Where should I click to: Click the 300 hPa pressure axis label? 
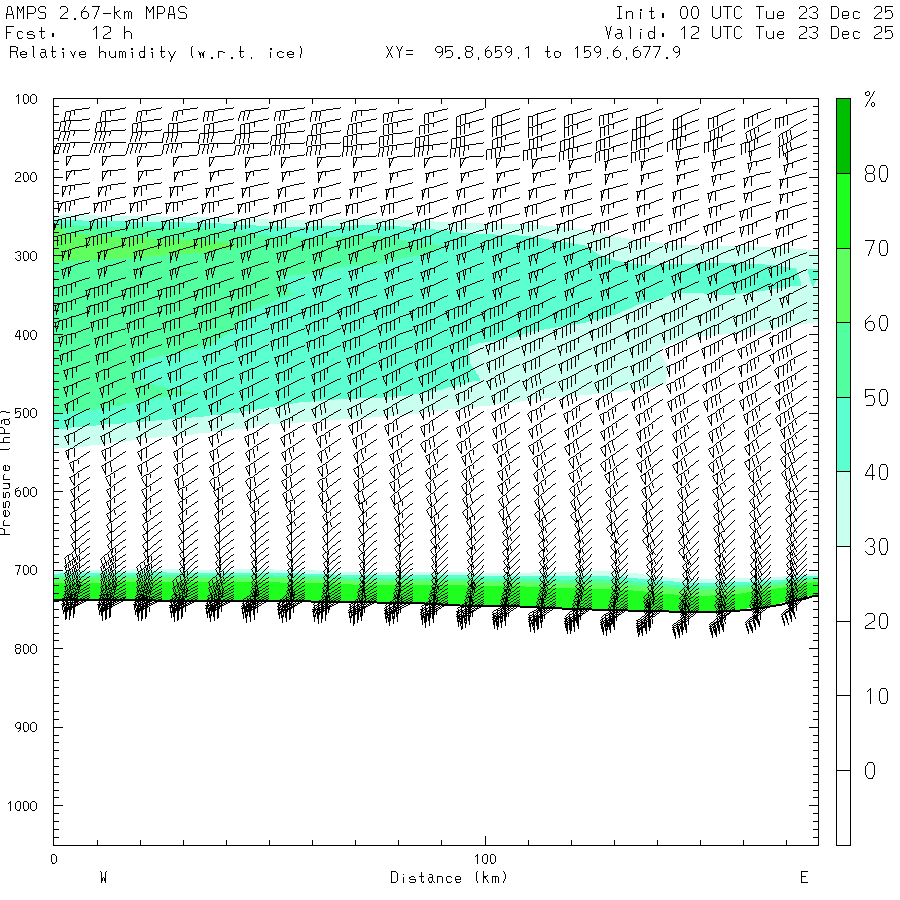(26, 256)
